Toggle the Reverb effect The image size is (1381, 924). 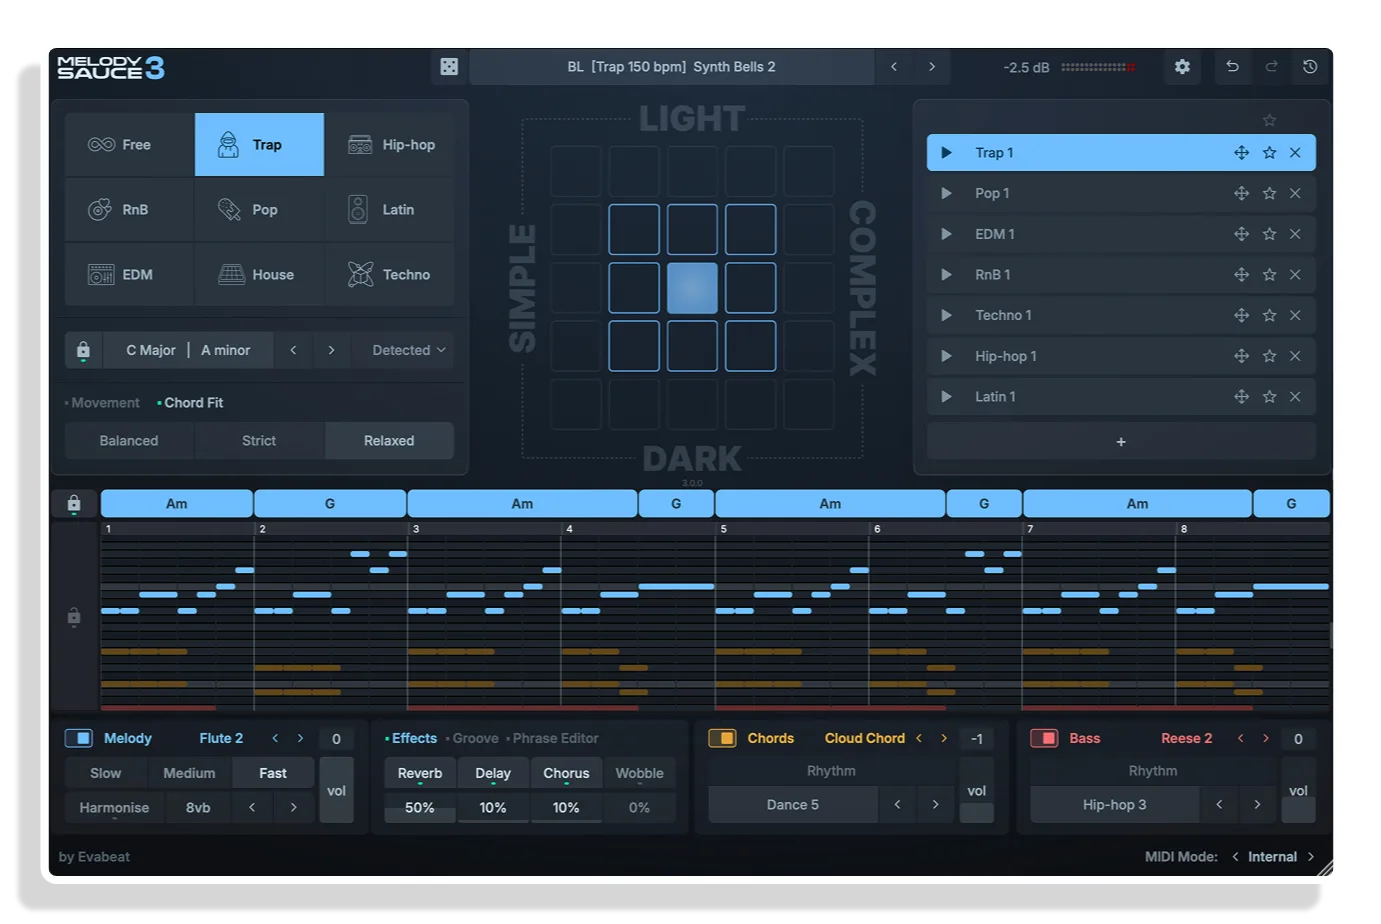tap(420, 773)
